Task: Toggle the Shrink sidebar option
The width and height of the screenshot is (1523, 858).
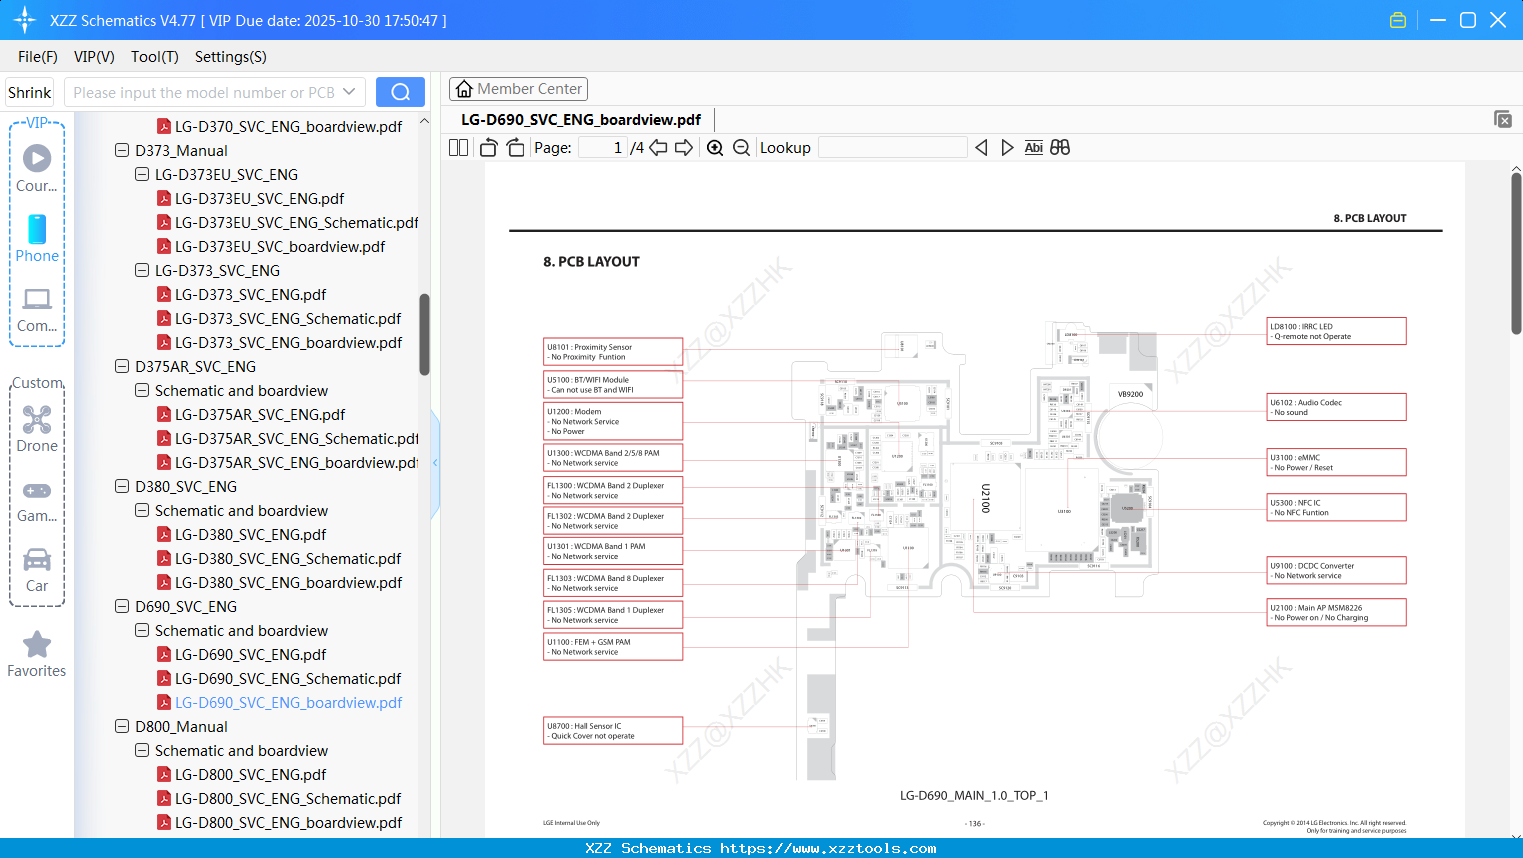Action: click(x=29, y=91)
